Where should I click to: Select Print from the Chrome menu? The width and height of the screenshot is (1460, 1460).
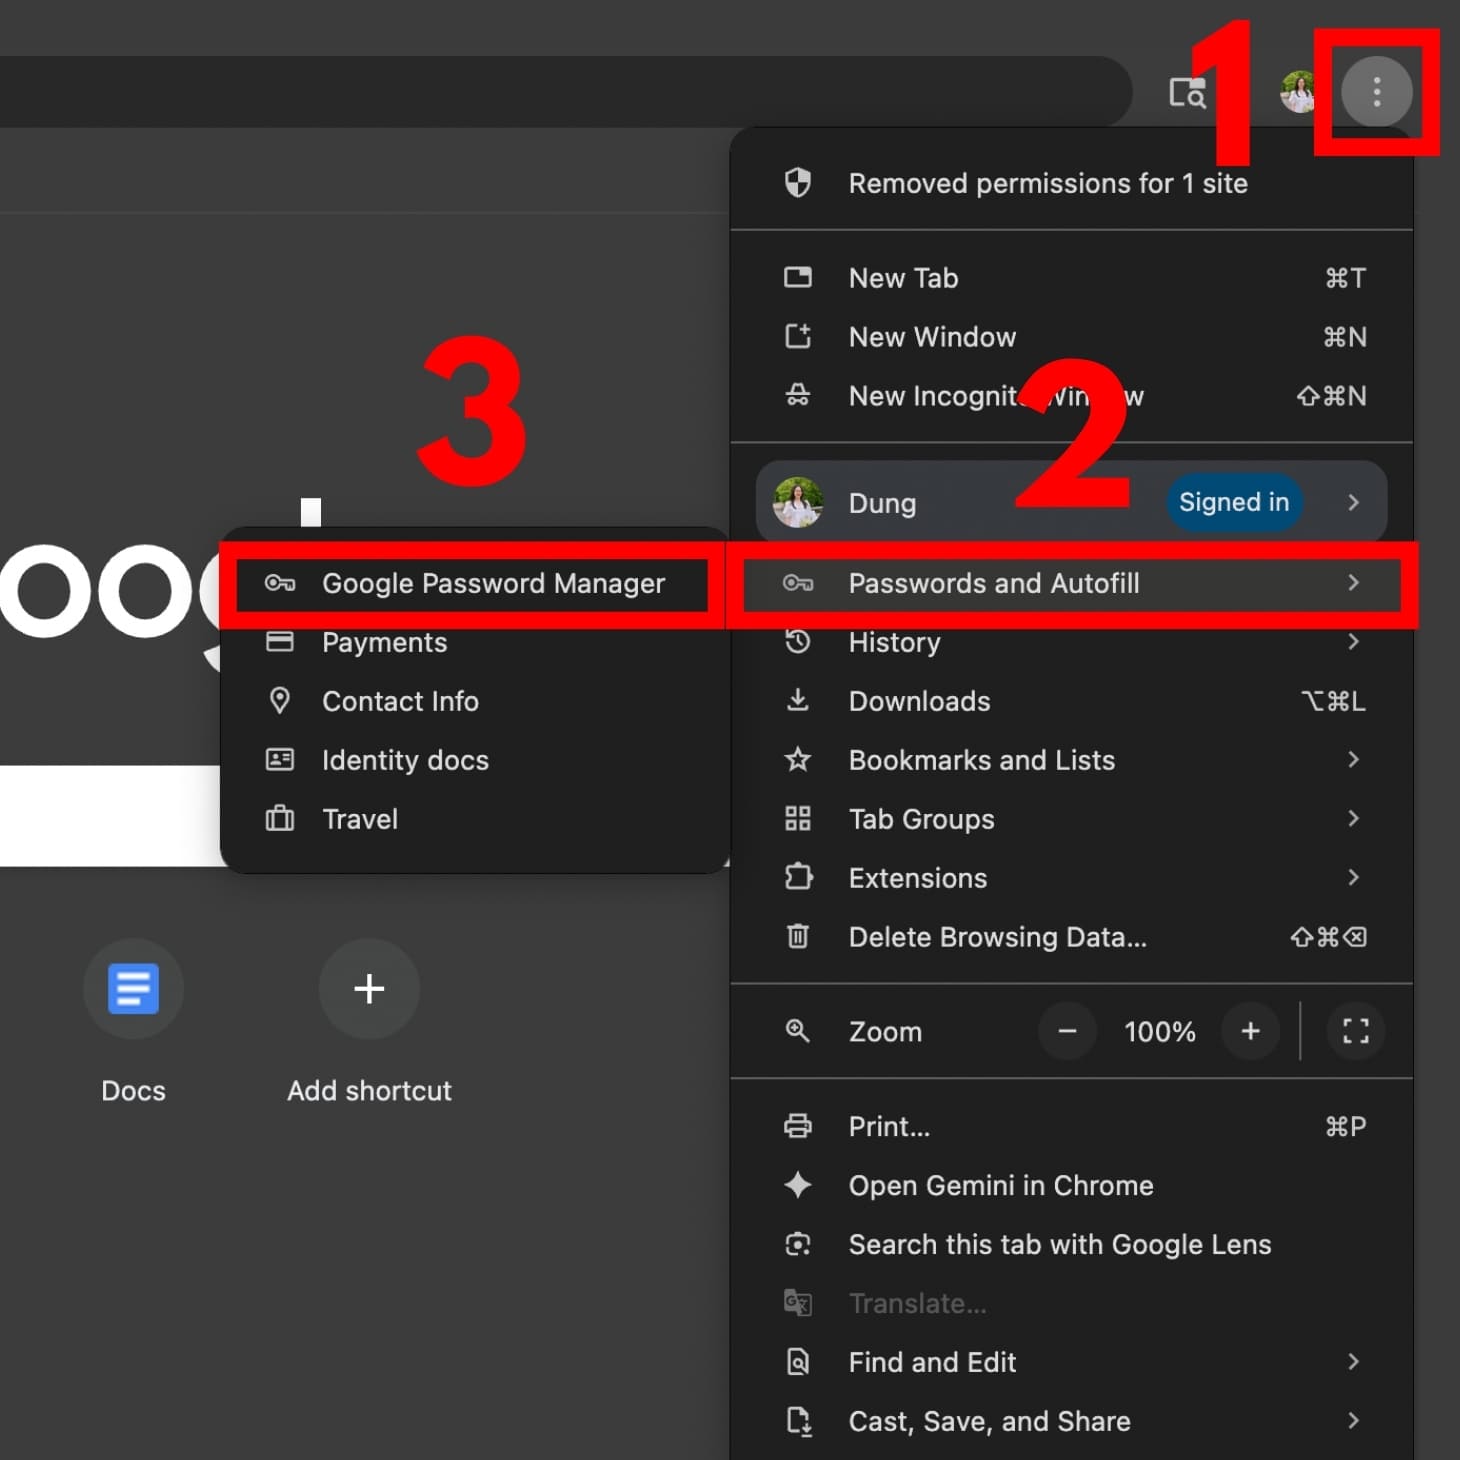1072,1126
